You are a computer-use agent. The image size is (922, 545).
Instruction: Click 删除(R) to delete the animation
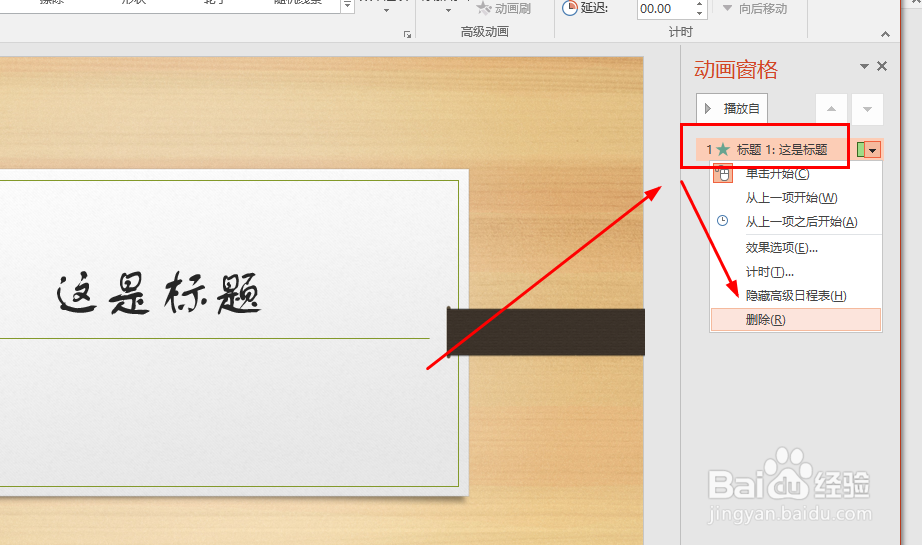point(796,320)
